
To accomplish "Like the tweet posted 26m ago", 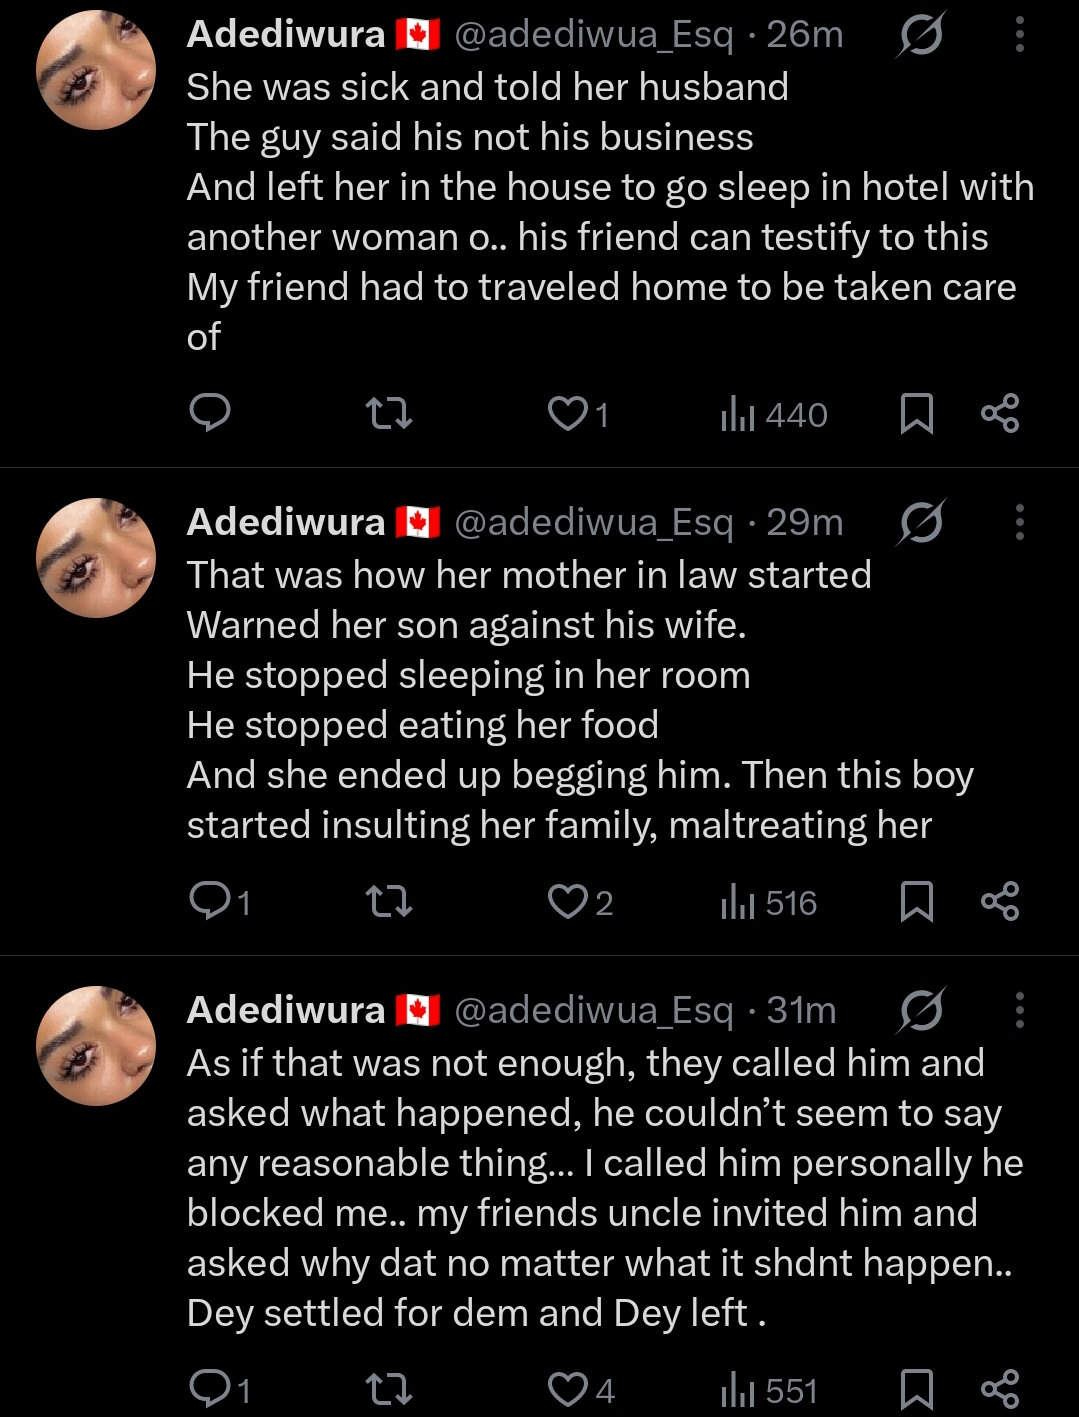I will (568, 413).
